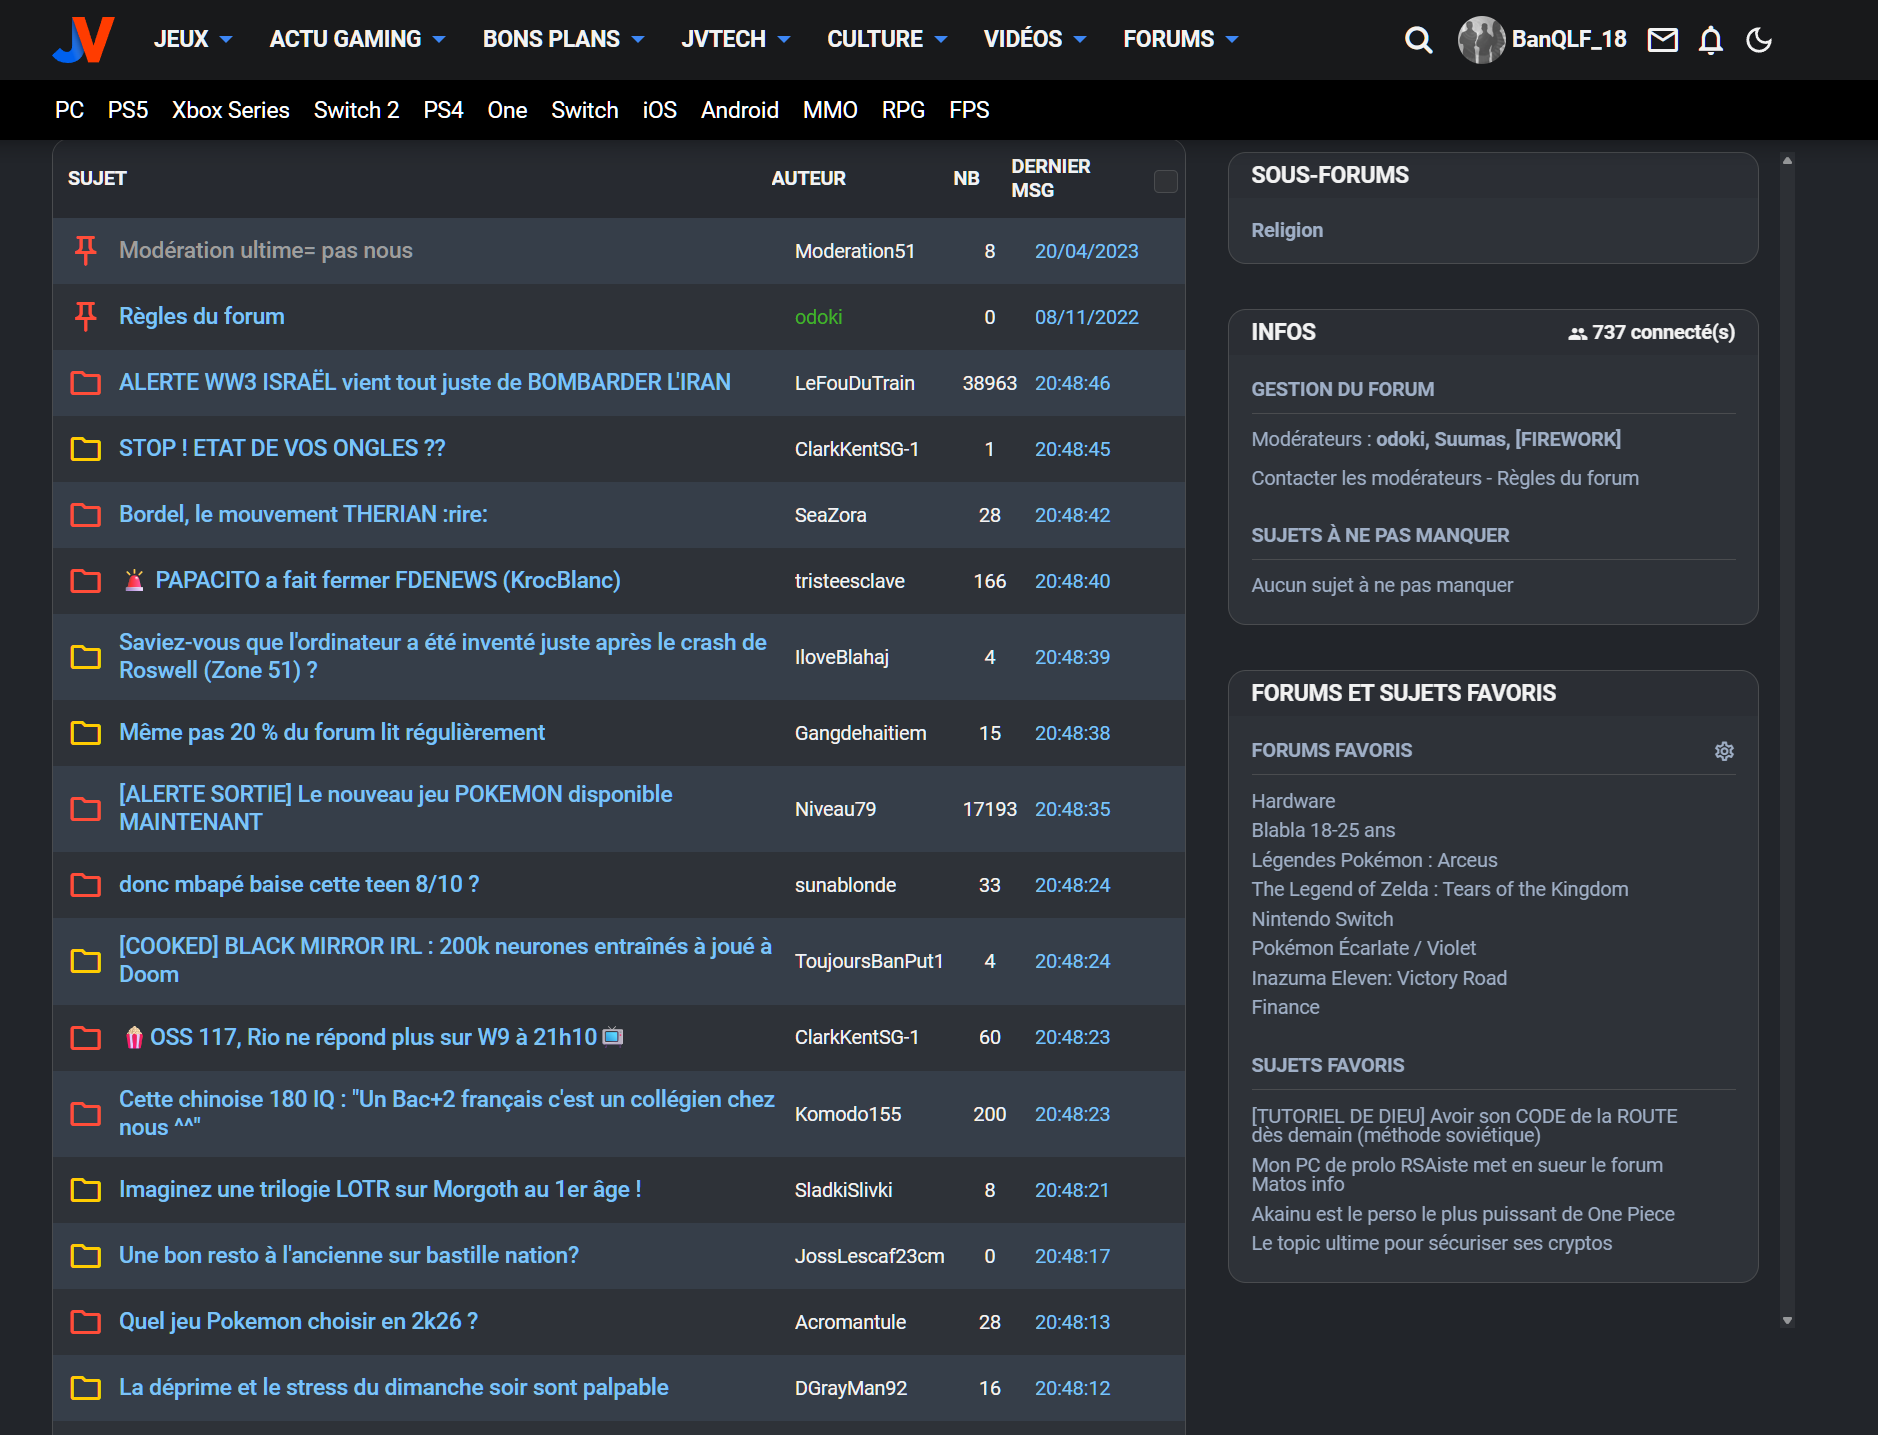Image resolution: width=1878 pixels, height=1435 pixels.
Task: Open favorite forums settings gear
Action: 1724,751
